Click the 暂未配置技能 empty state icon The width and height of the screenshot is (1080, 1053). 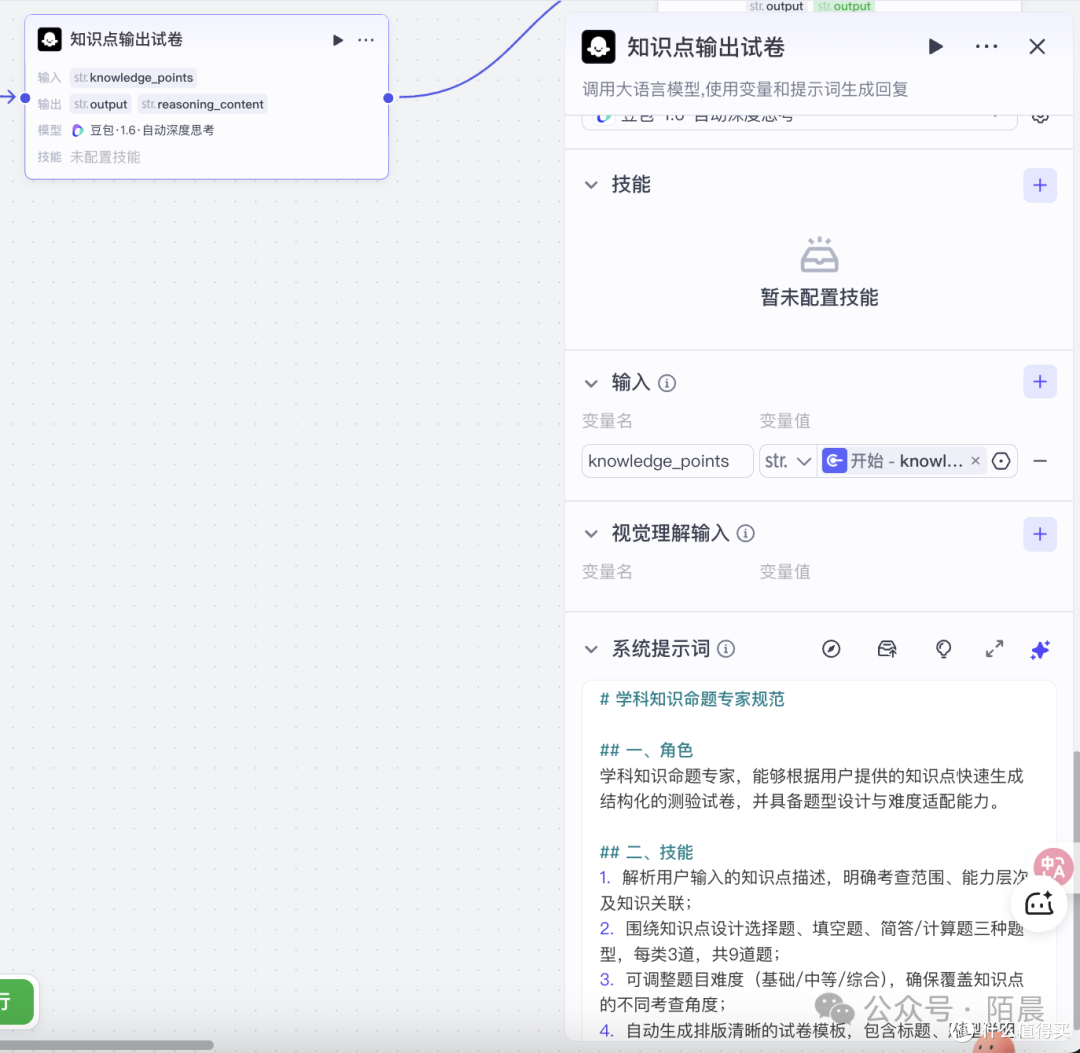coord(819,255)
